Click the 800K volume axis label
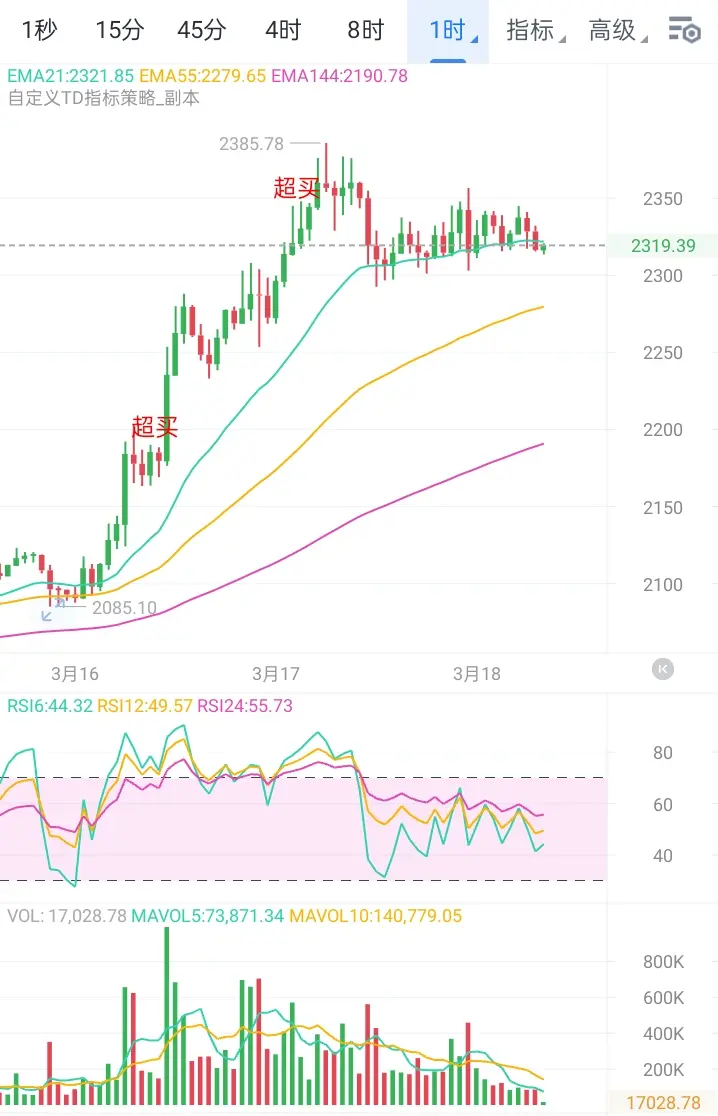This screenshot has height=1116, width=718. (x=663, y=962)
